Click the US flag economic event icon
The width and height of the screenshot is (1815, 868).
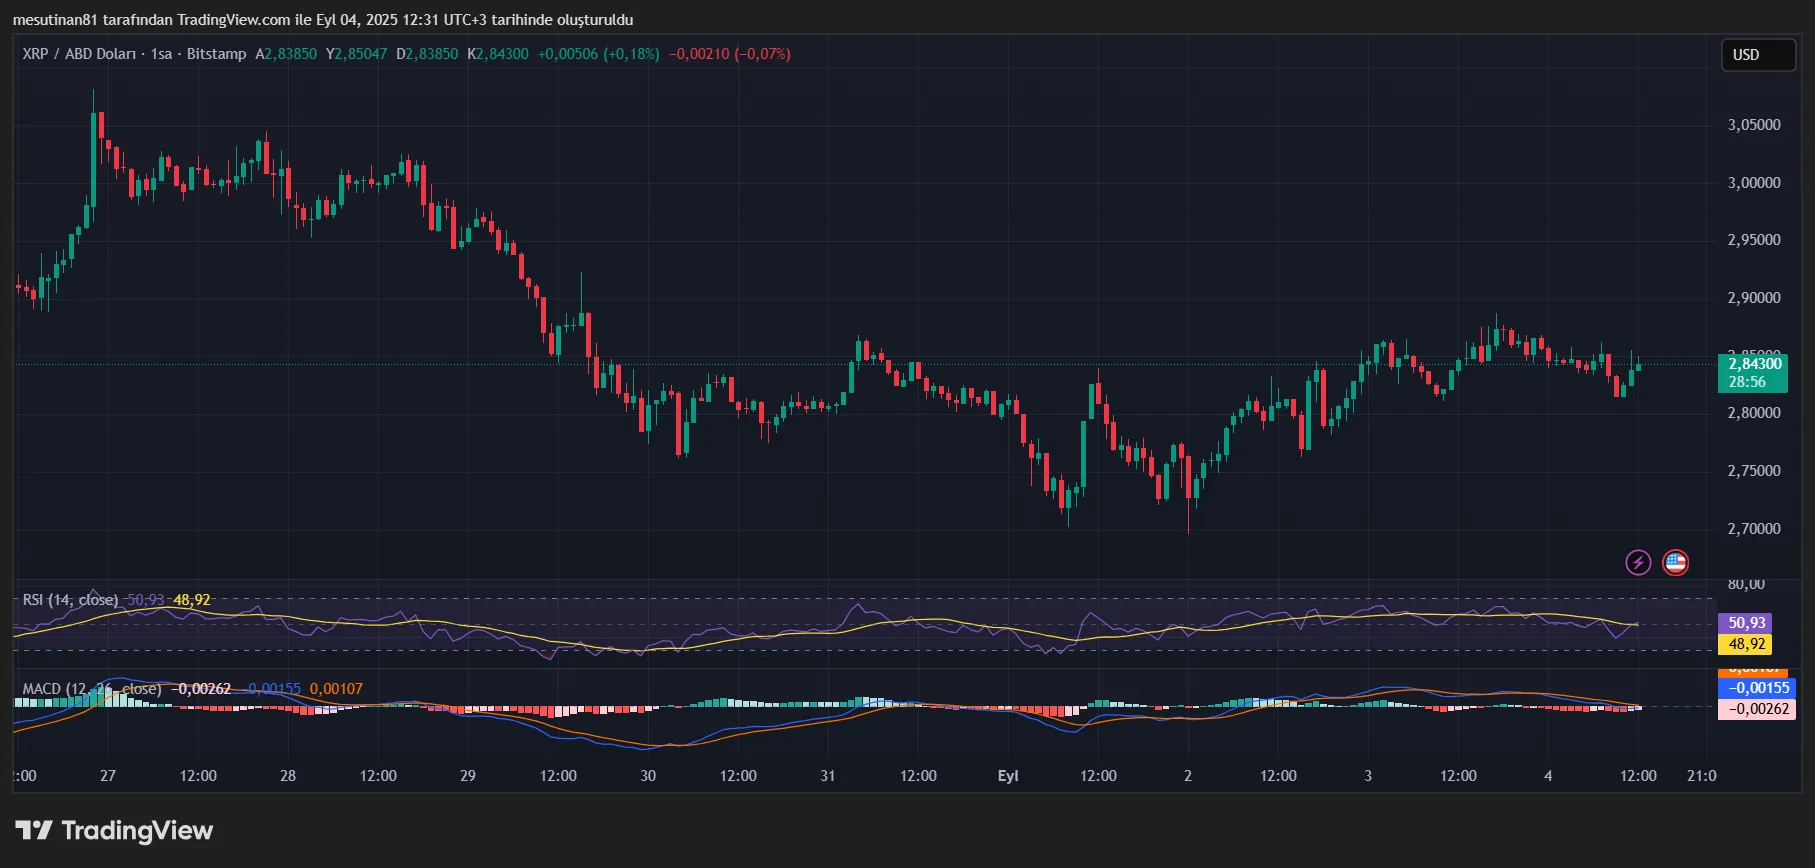pyautogui.click(x=1675, y=562)
